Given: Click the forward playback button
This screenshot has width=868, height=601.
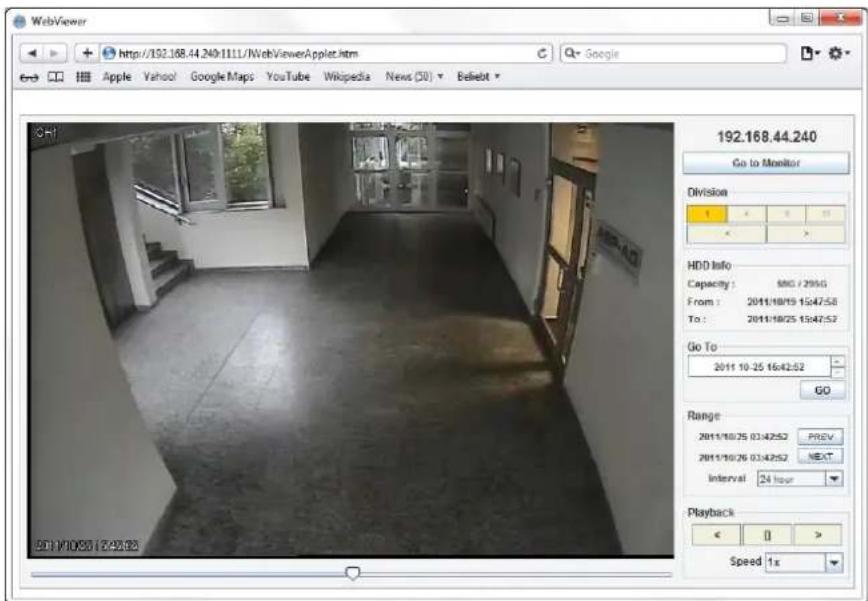Looking at the screenshot, I should pos(818,535).
